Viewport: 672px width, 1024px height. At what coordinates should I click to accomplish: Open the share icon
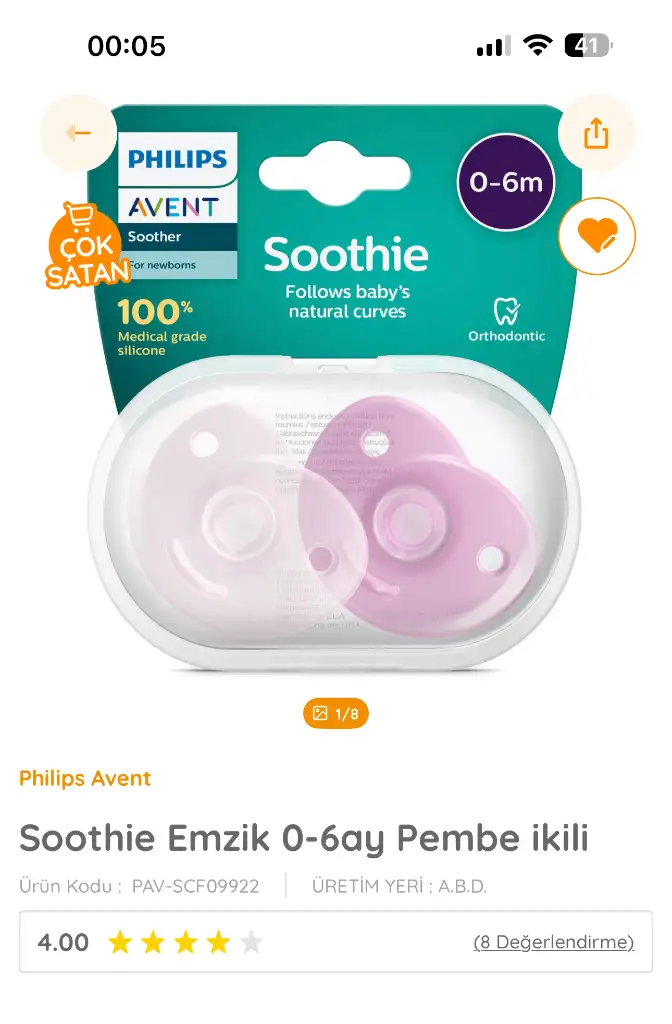(596, 133)
